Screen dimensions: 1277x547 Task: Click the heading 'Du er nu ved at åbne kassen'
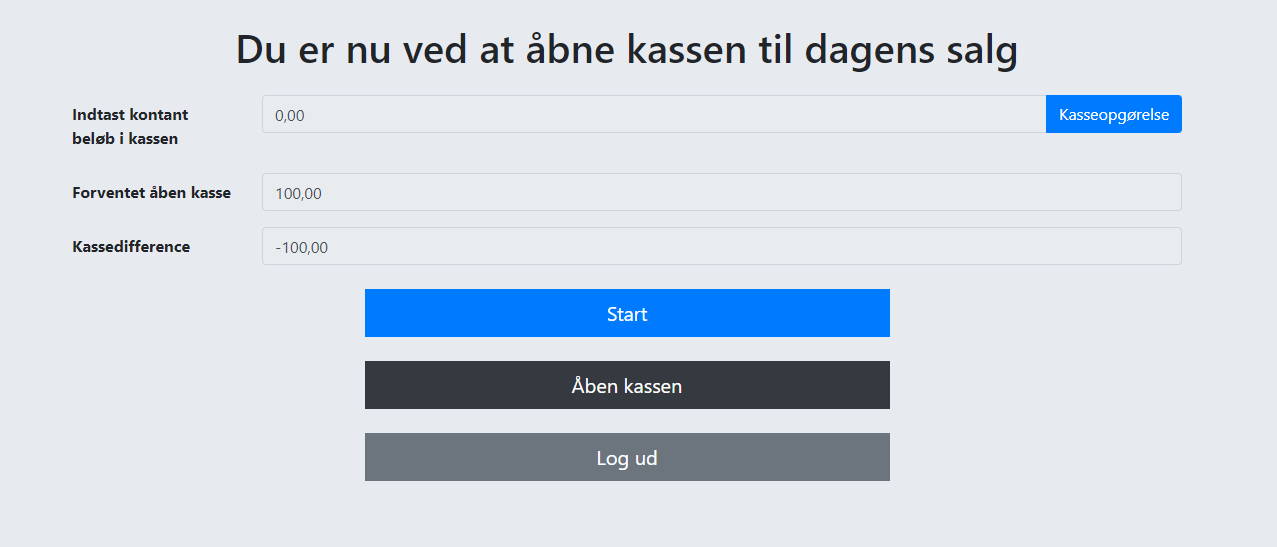click(627, 50)
